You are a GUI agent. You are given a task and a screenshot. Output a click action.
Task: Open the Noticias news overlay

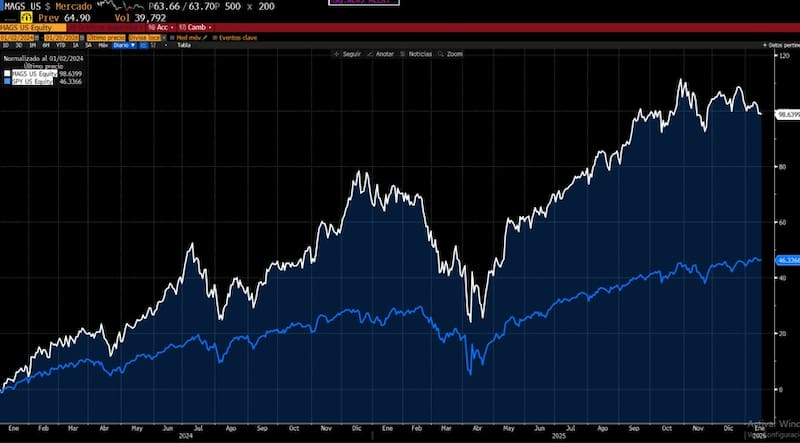(x=416, y=53)
